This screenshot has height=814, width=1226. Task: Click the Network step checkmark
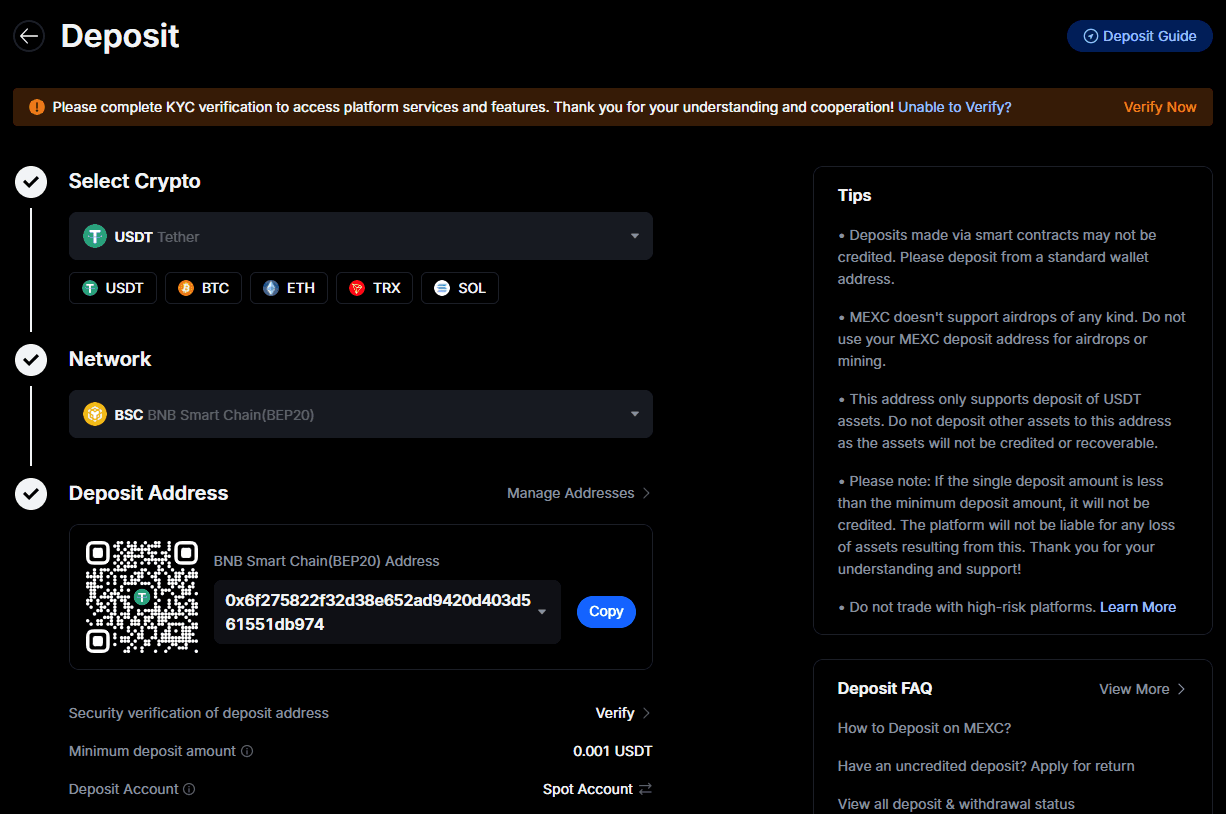click(x=31, y=360)
